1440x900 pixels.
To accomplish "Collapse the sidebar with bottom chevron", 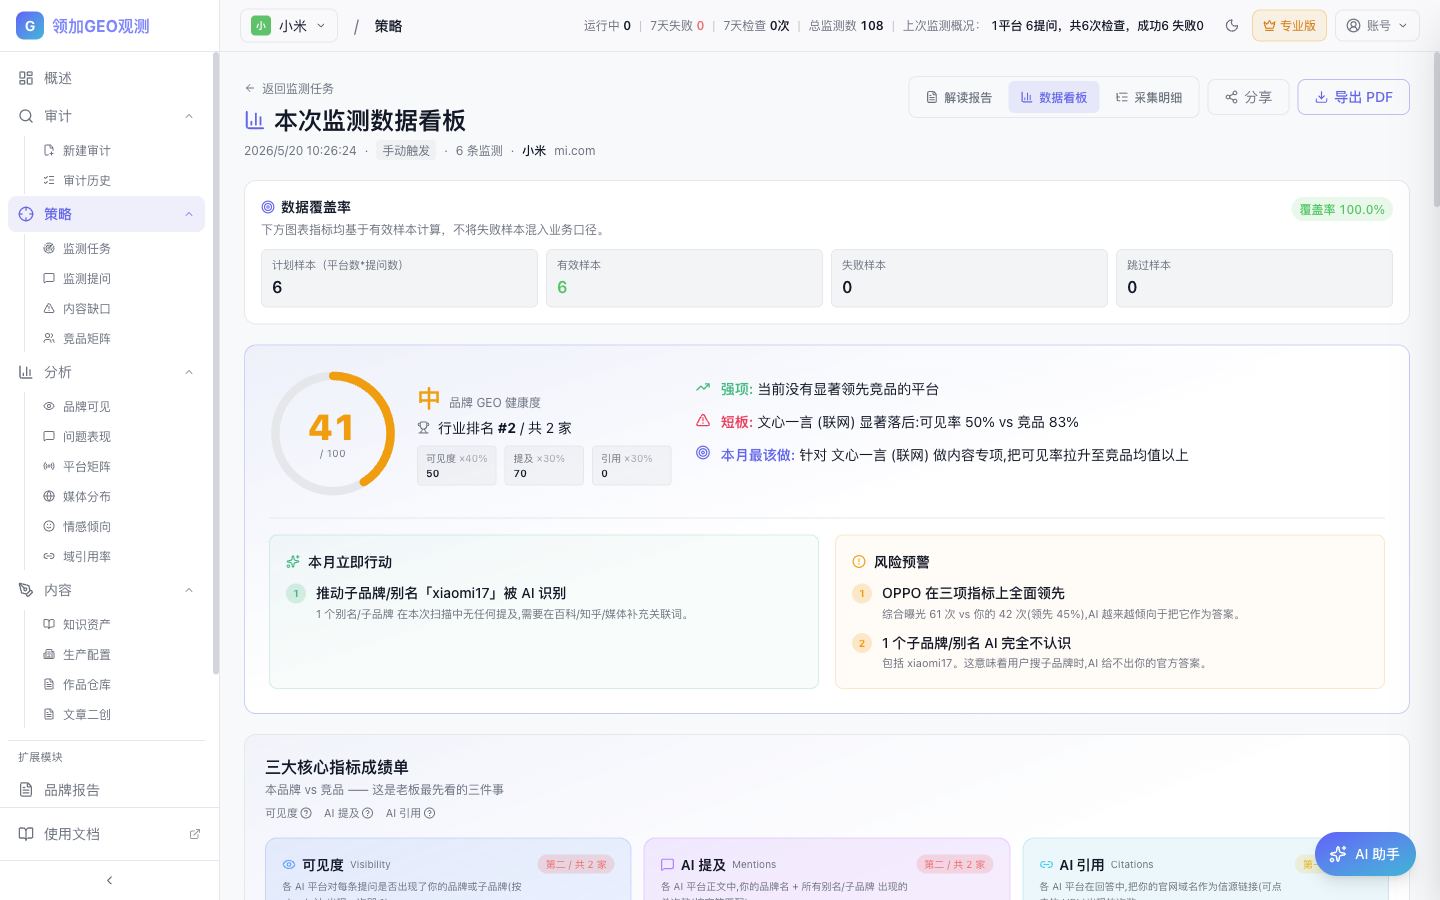I will (109, 880).
